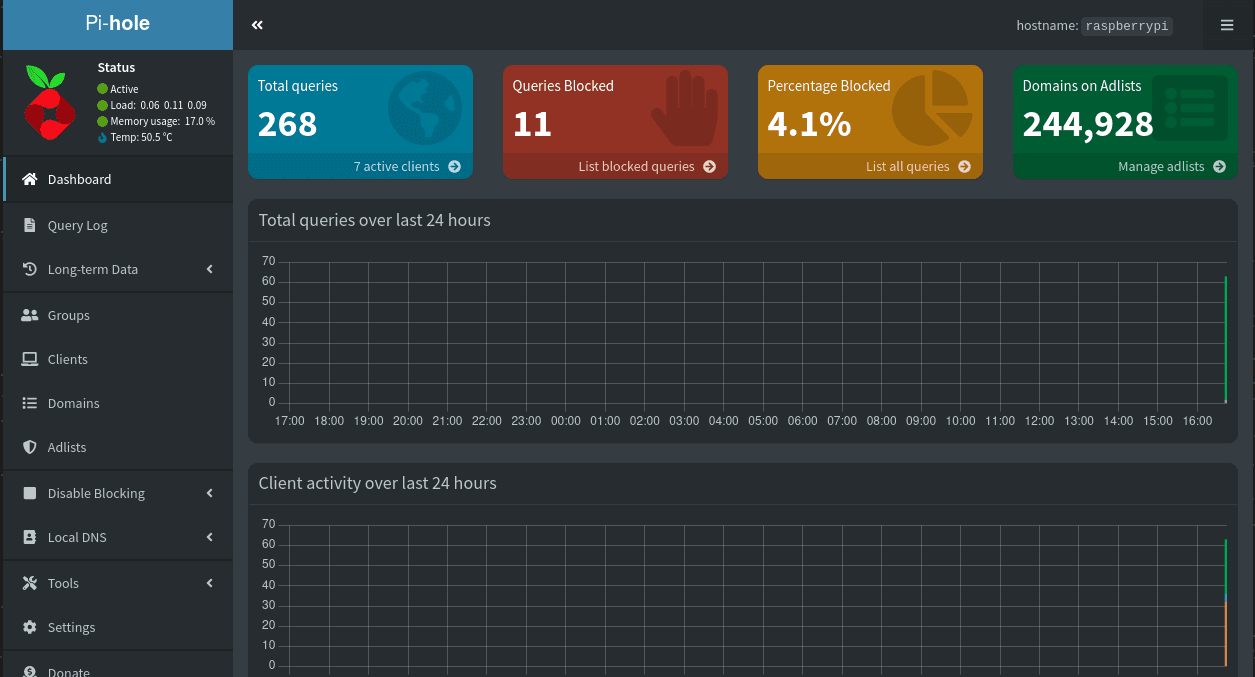Screen dimensions: 1255x677
Task: Expand the Tools submenu chevron
Action: point(210,583)
